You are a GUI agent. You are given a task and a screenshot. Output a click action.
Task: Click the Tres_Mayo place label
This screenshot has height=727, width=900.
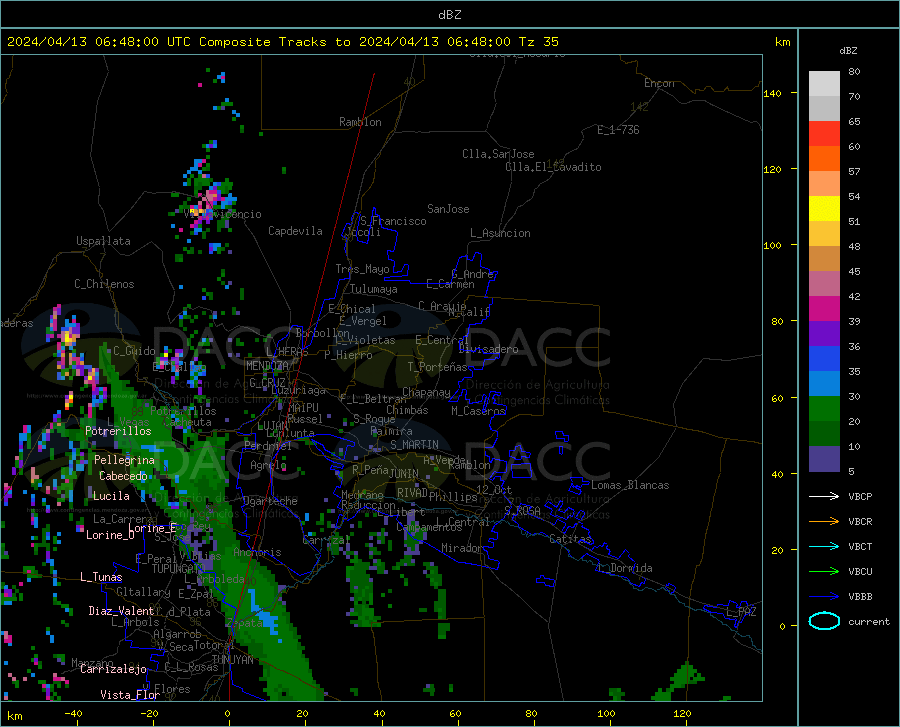pos(362,269)
